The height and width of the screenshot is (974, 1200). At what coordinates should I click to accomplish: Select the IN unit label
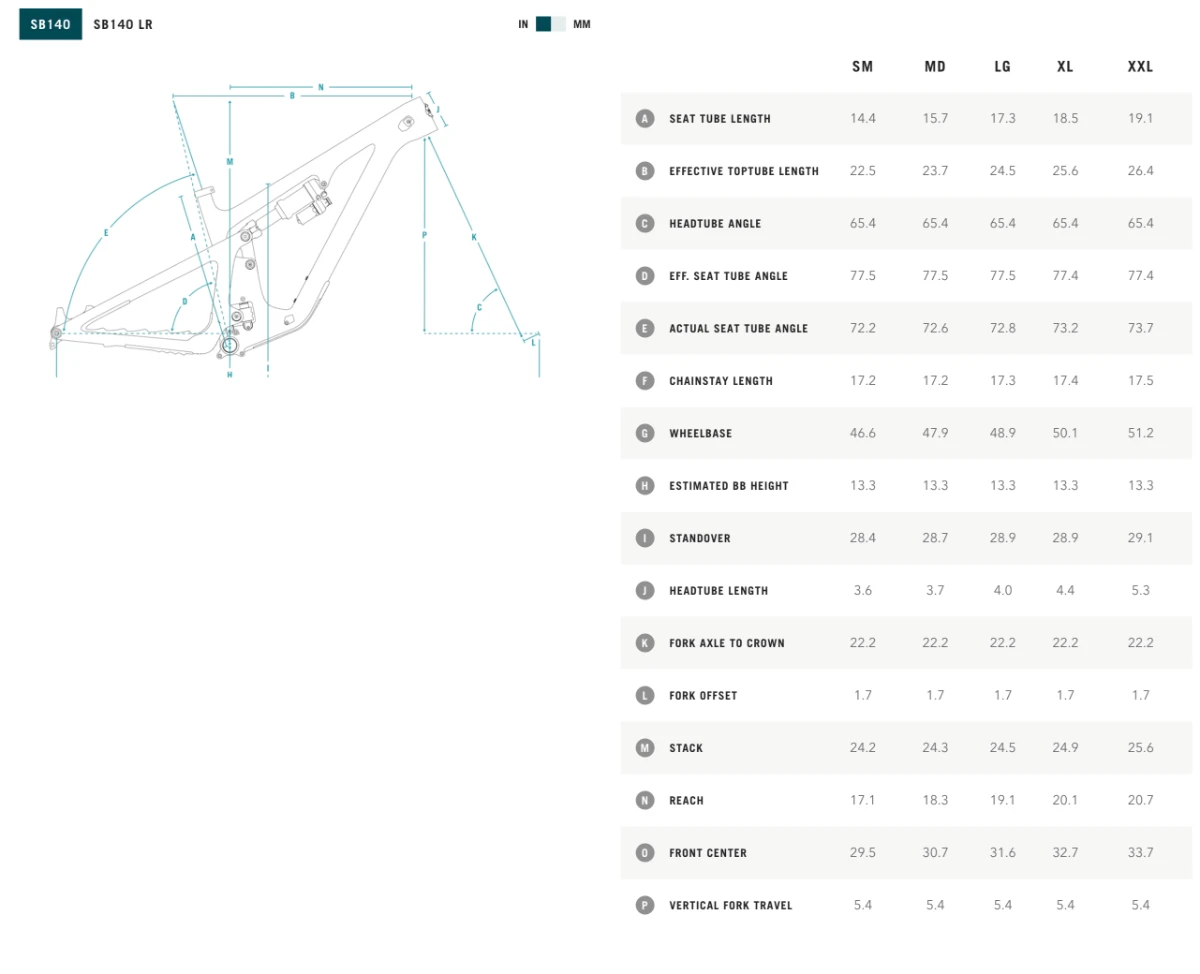coord(523,24)
